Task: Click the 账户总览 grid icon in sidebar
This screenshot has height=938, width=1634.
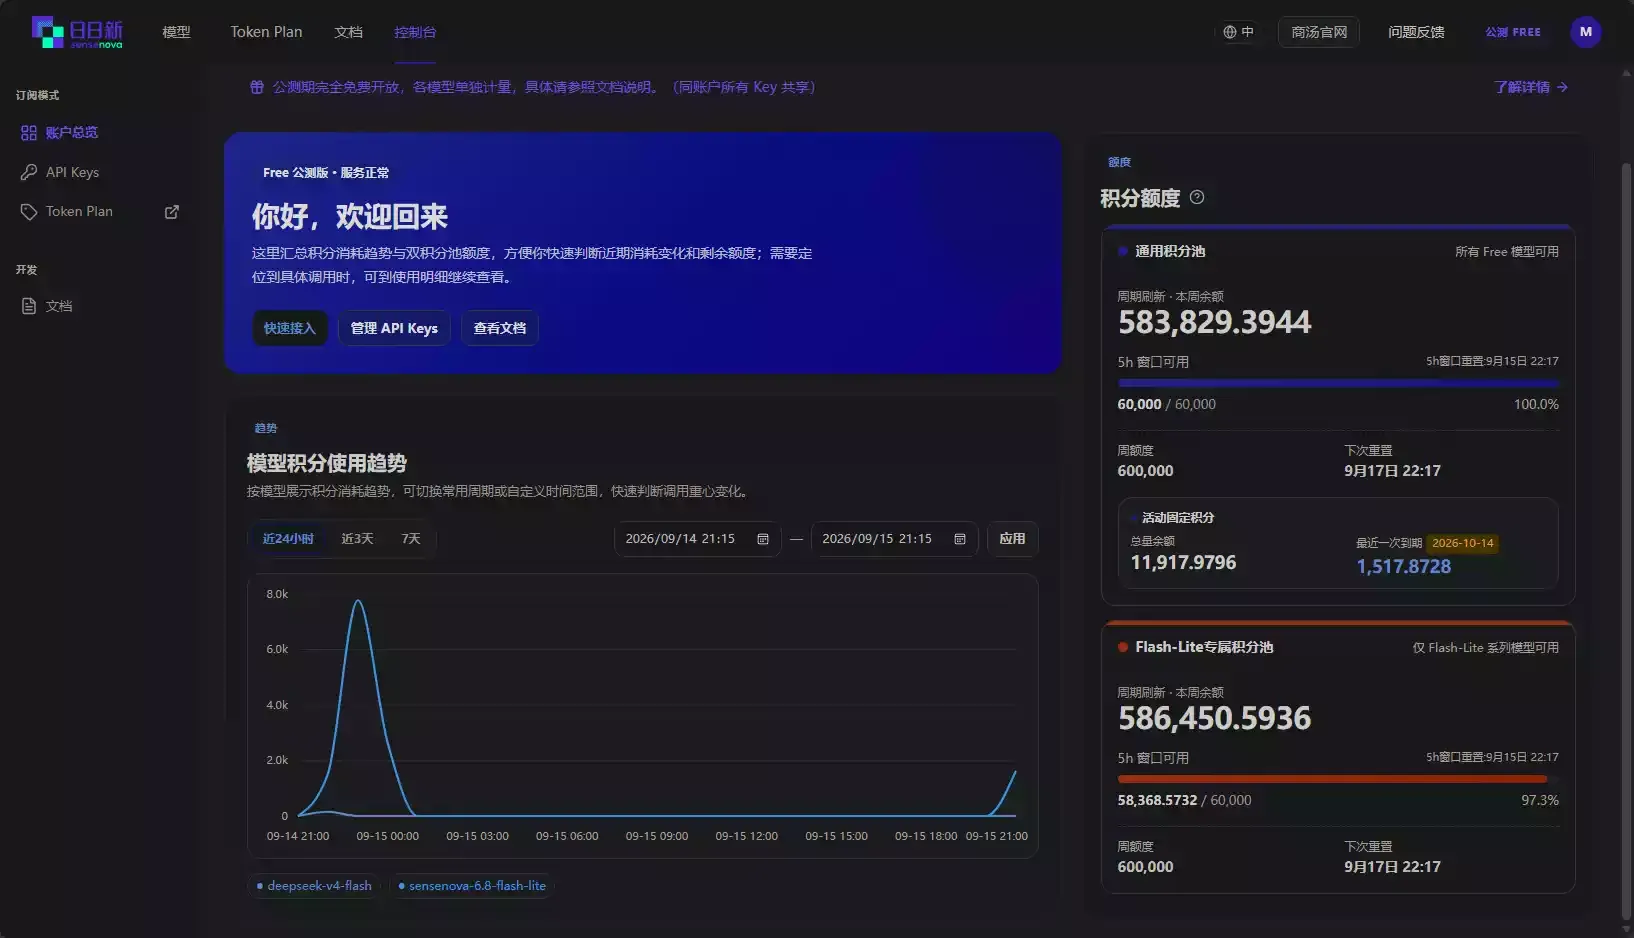Action: [x=29, y=133]
